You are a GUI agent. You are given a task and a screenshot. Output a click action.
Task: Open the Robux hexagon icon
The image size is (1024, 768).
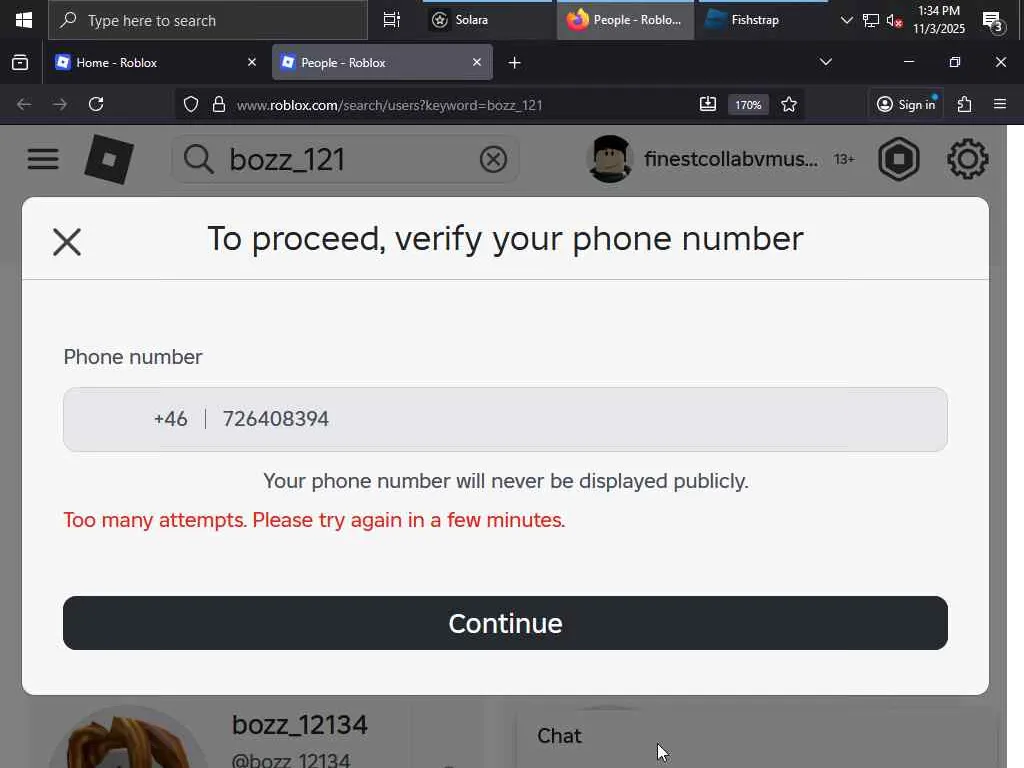coord(899,159)
